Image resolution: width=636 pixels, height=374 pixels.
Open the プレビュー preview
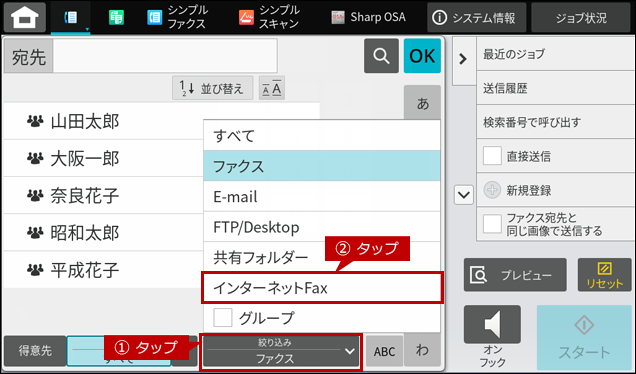pos(515,275)
